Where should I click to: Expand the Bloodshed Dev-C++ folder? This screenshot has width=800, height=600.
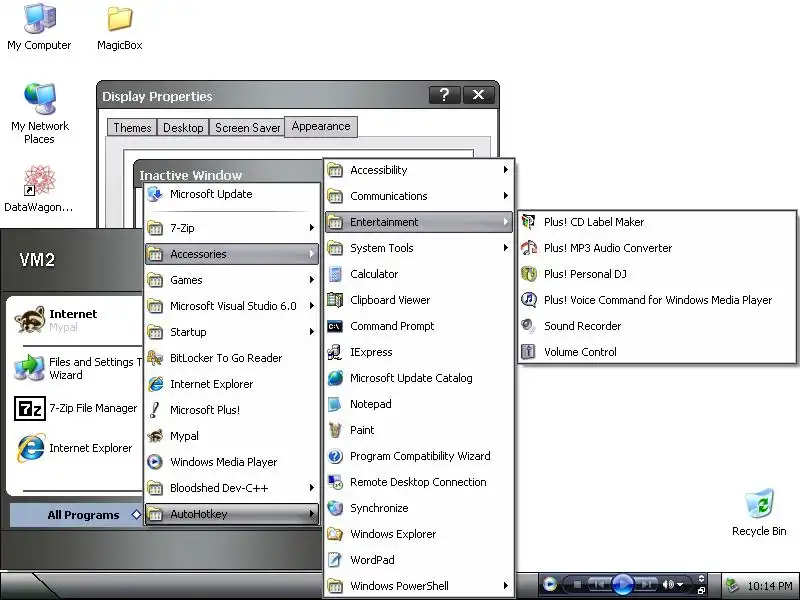click(x=232, y=488)
